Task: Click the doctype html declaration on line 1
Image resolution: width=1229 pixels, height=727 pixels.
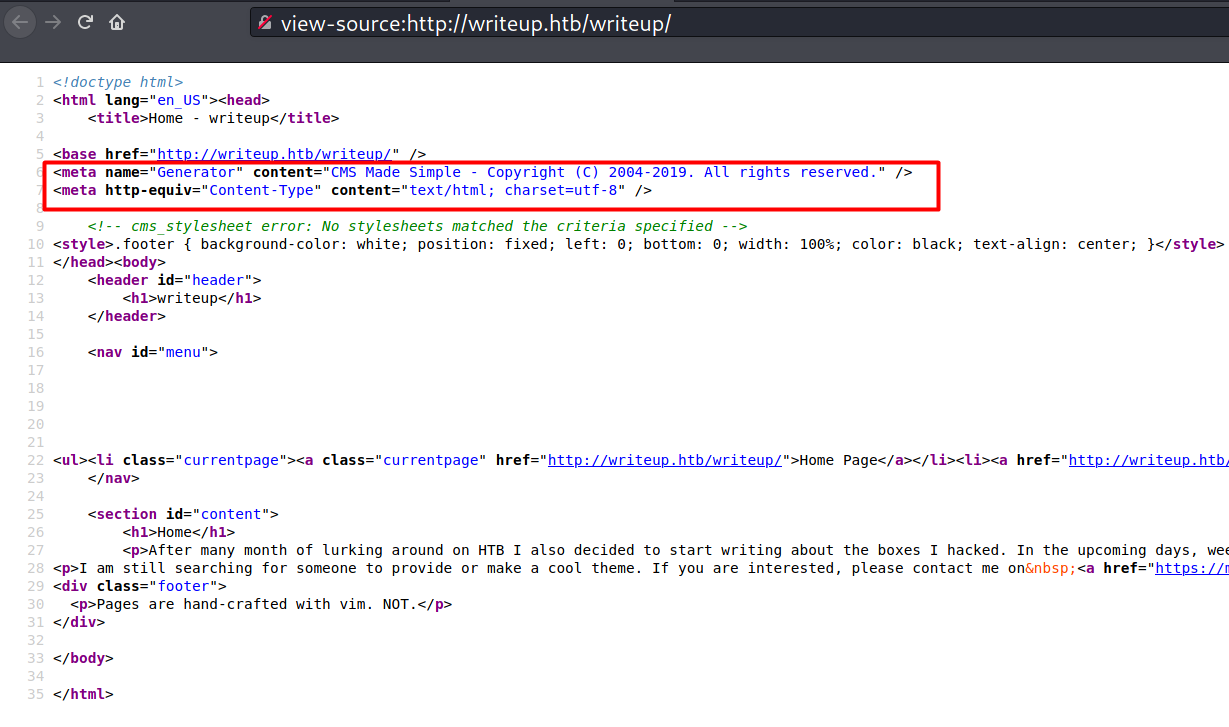Action: click(x=118, y=82)
